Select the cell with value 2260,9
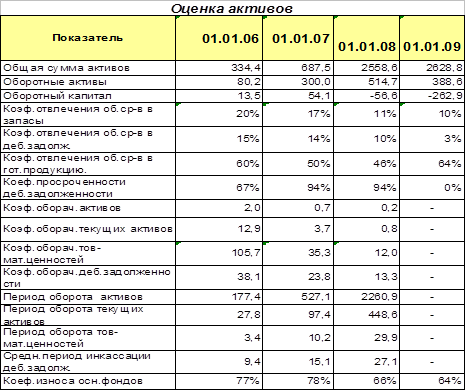The width and height of the screenshot is (466, 391). (366, 297)
